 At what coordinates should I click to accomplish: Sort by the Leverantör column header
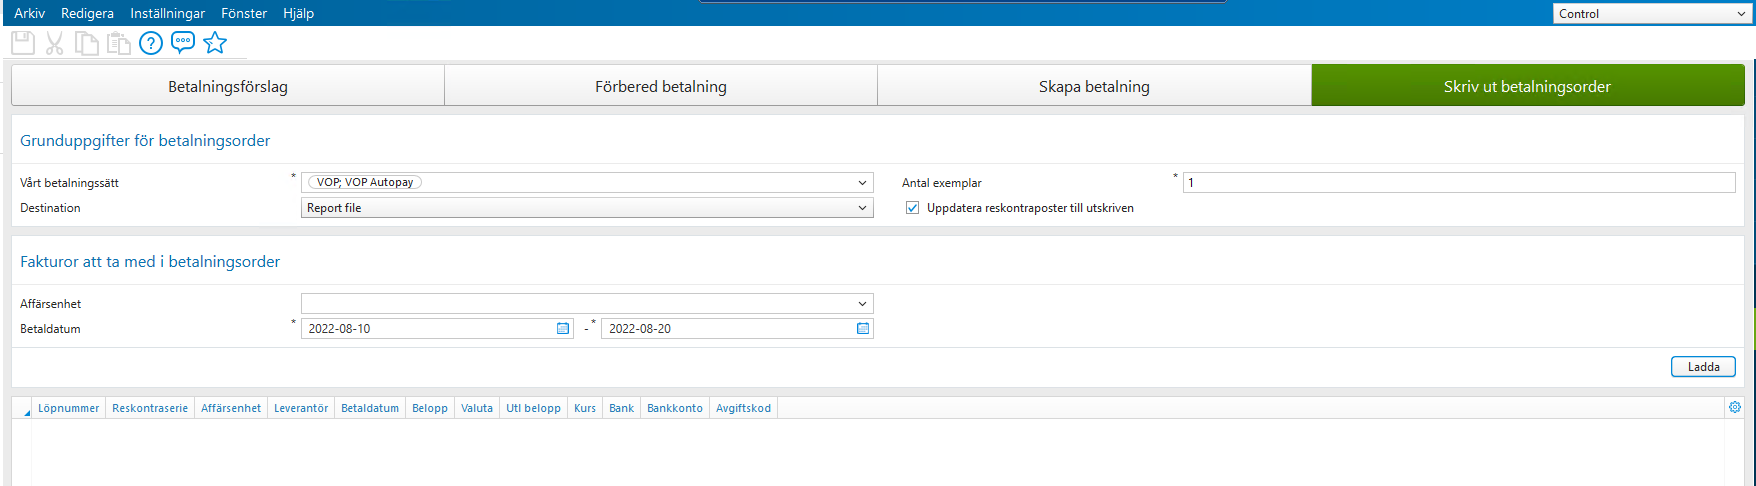click(x=301, y=408)
